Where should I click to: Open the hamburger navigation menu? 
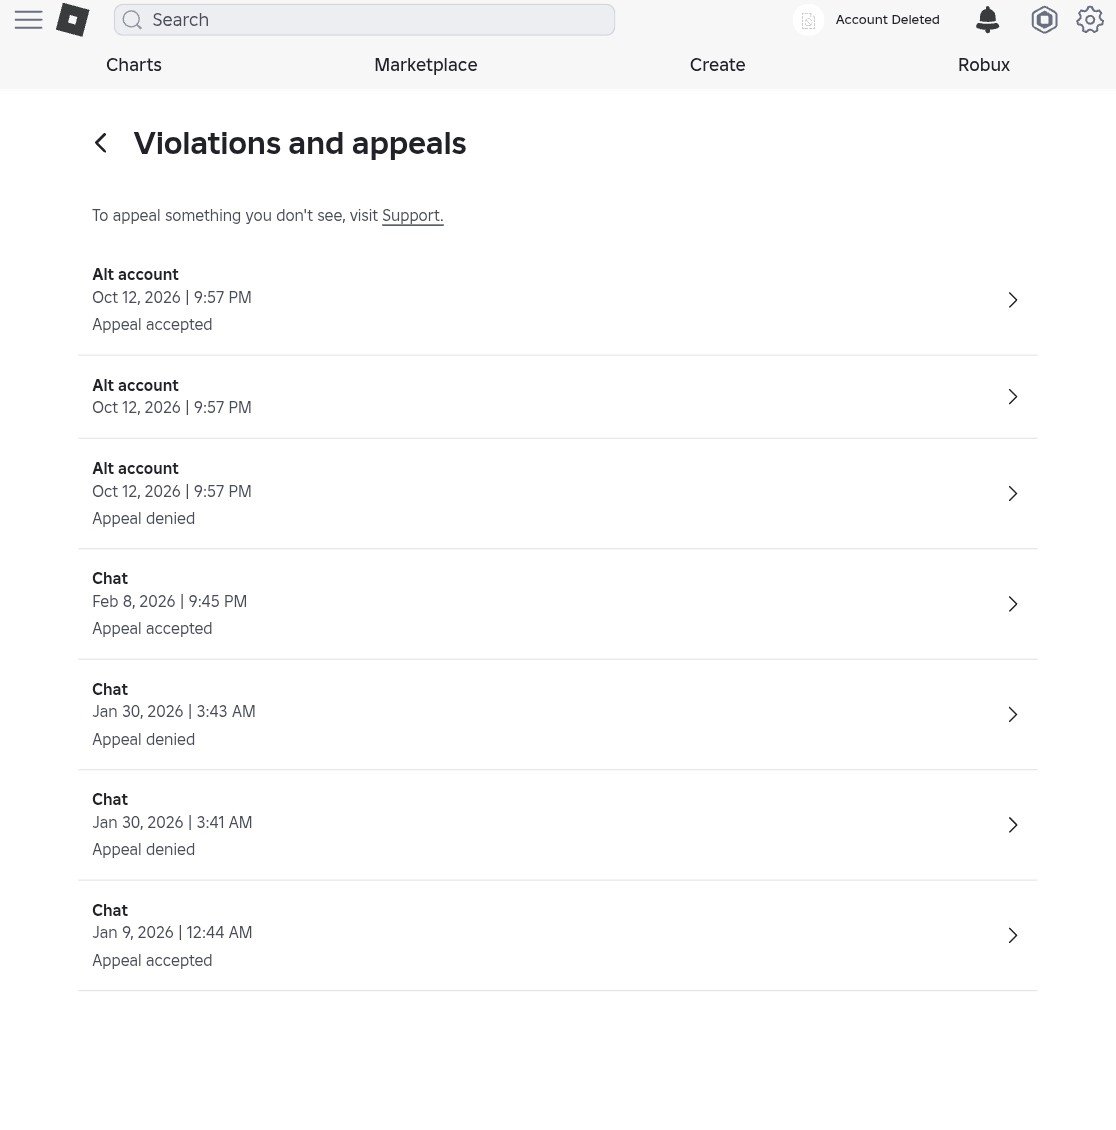coord(28,19)
